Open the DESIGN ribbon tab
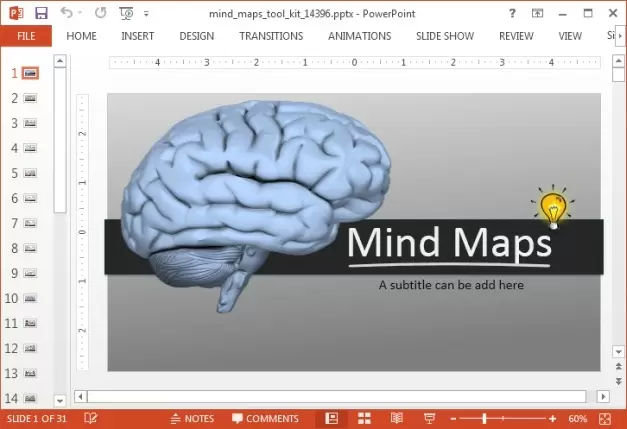 pos(196,36)
